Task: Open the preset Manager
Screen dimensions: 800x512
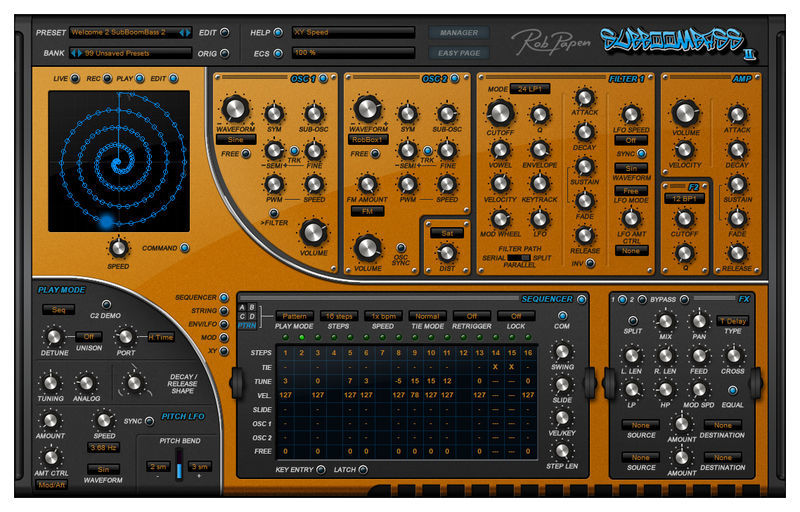Action: (459, 33)
